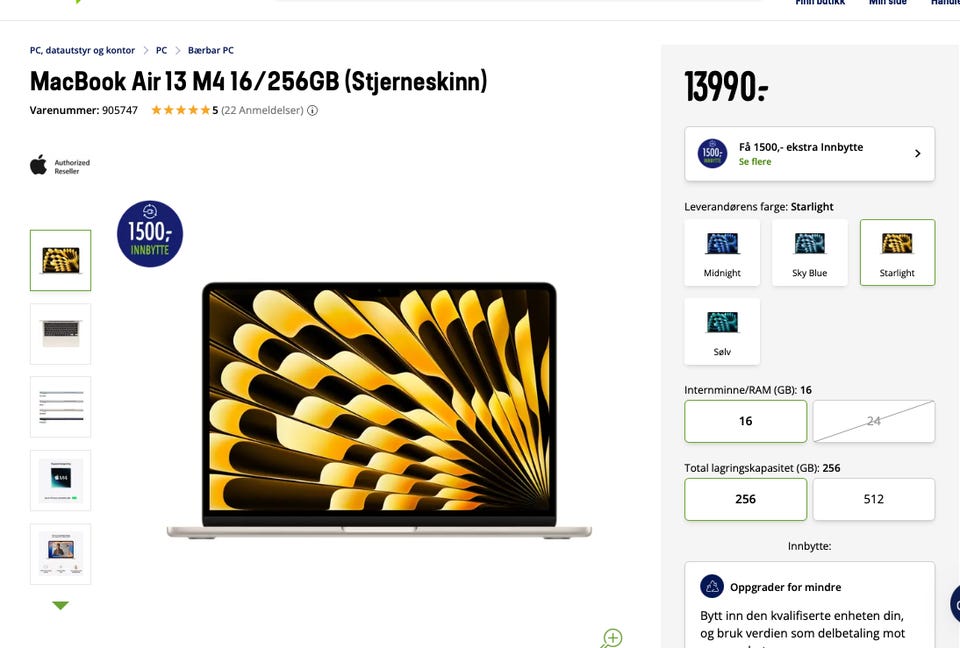Open the 22 Anmeldelser reviews link

point(262,110)
